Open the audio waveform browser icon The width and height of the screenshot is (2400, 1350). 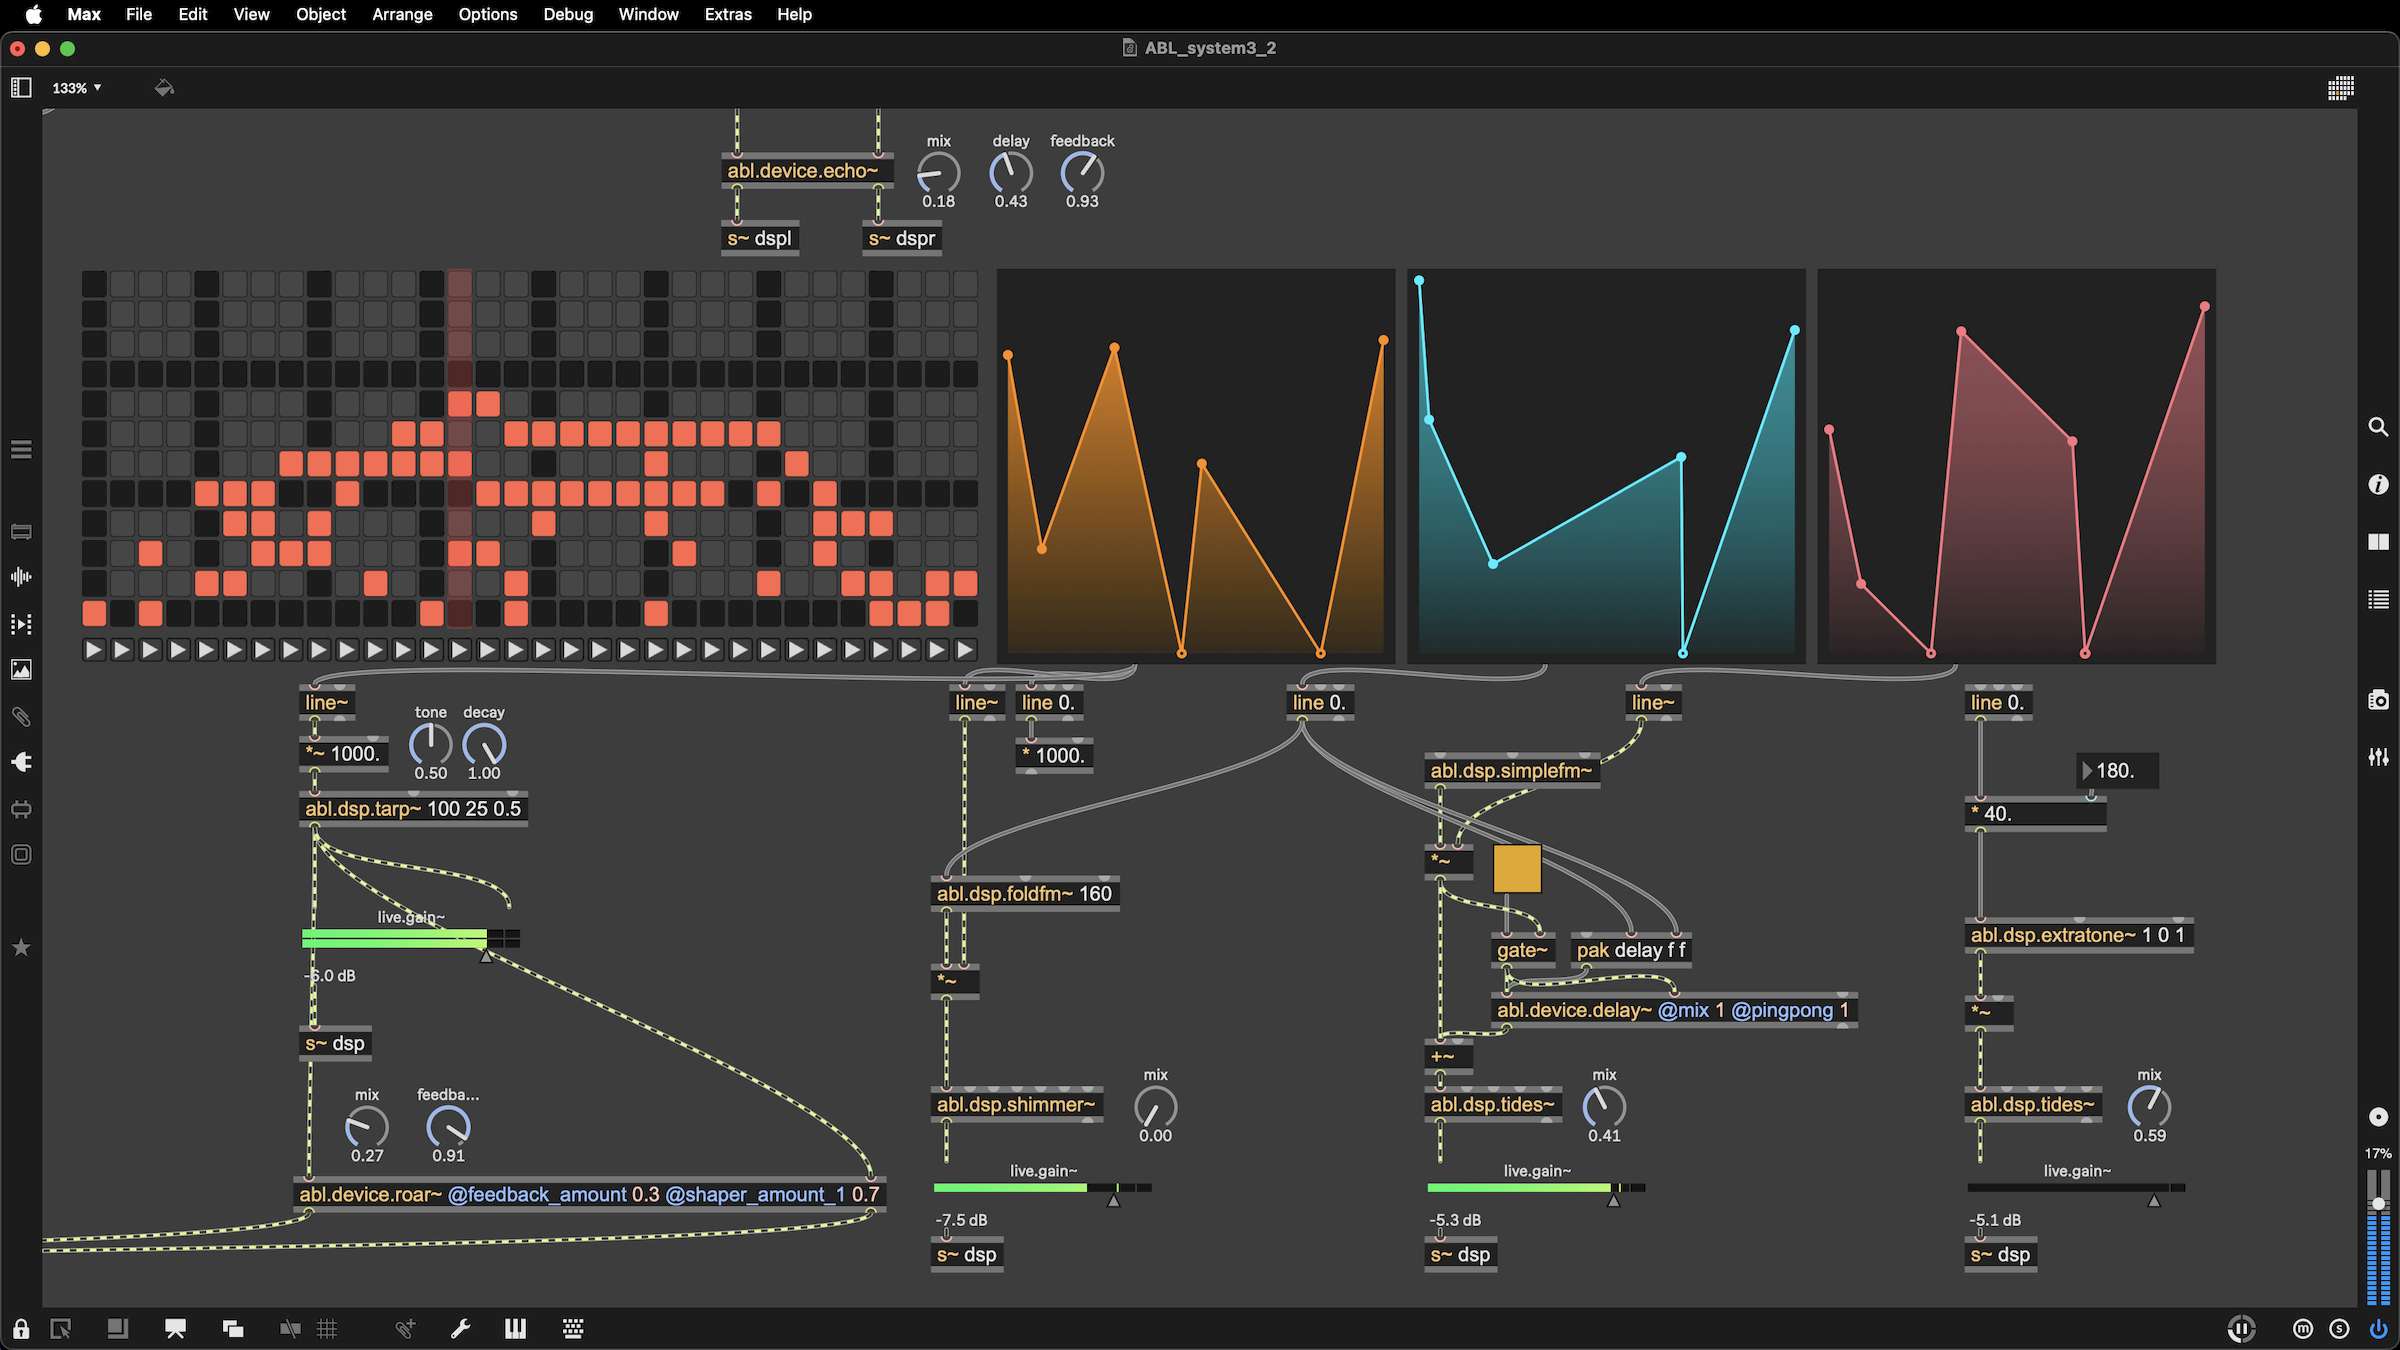click(21, 577)
